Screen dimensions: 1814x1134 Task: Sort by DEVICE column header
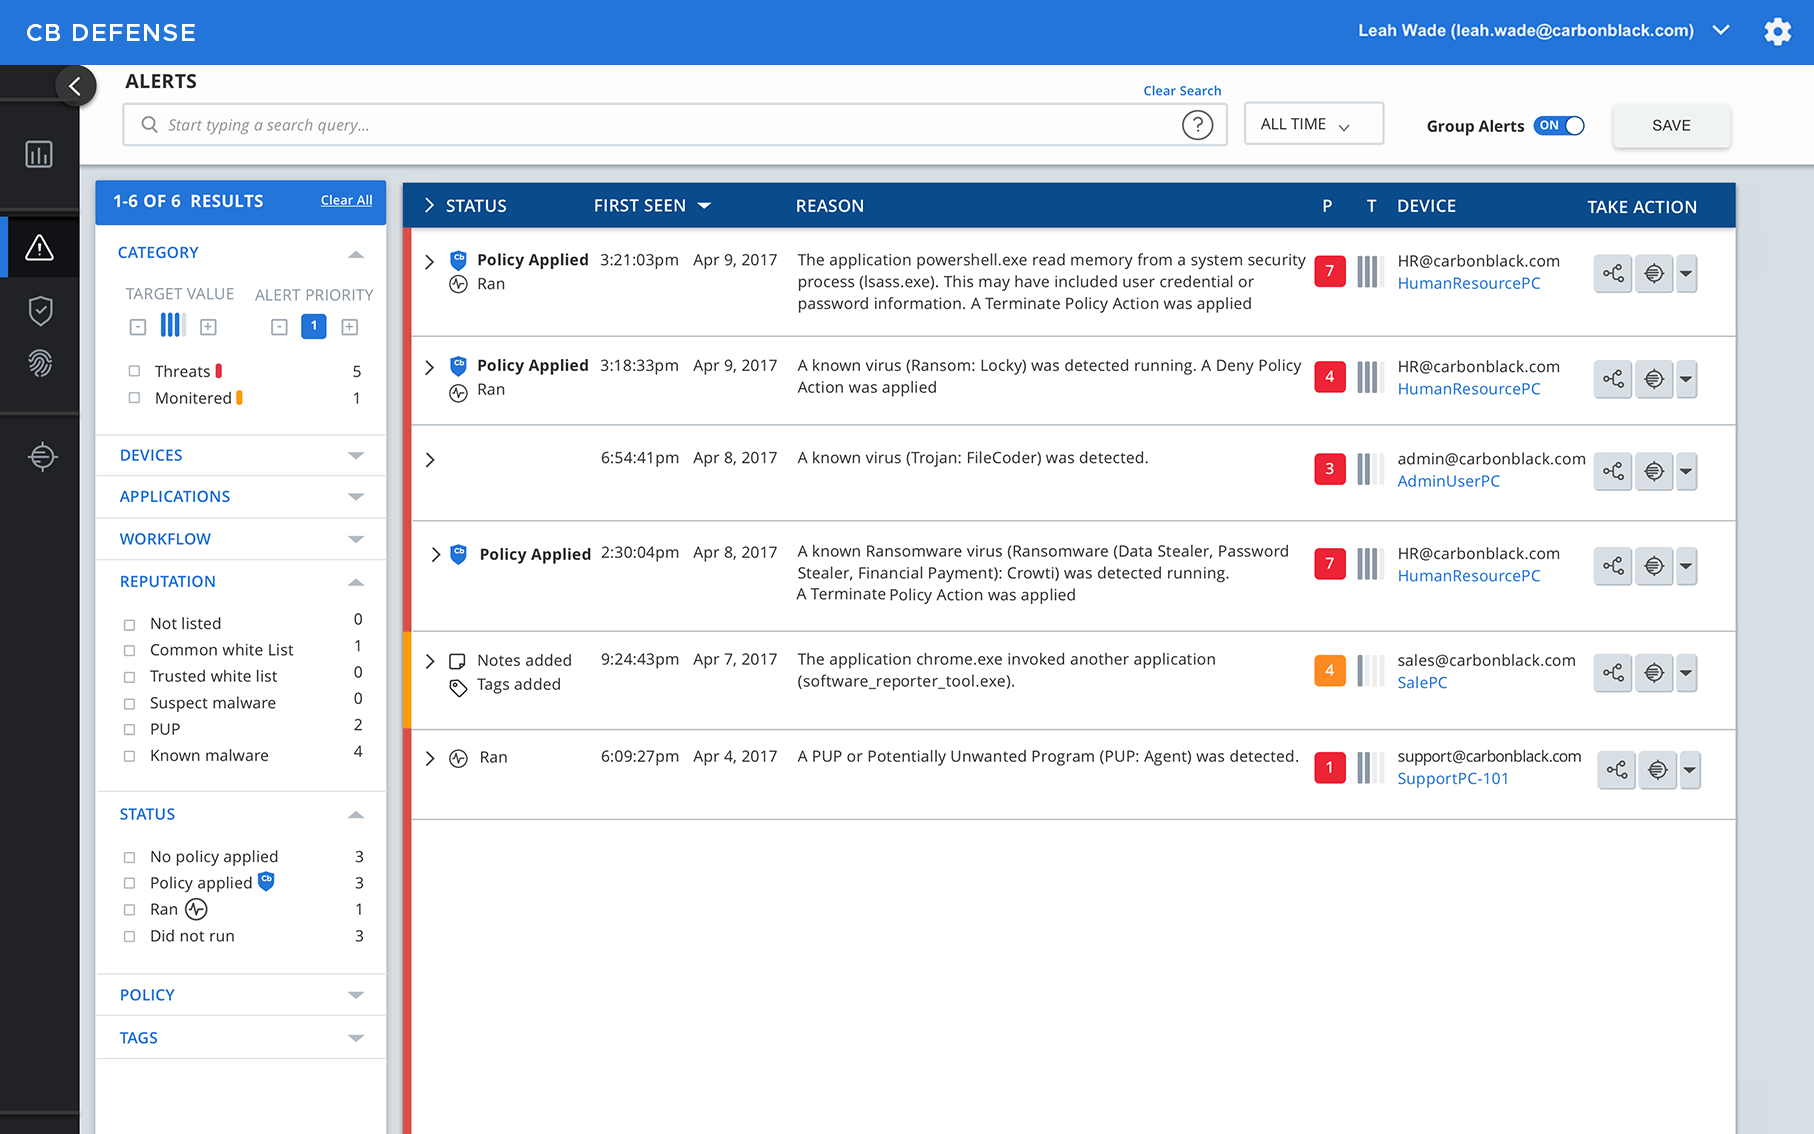1426,206
